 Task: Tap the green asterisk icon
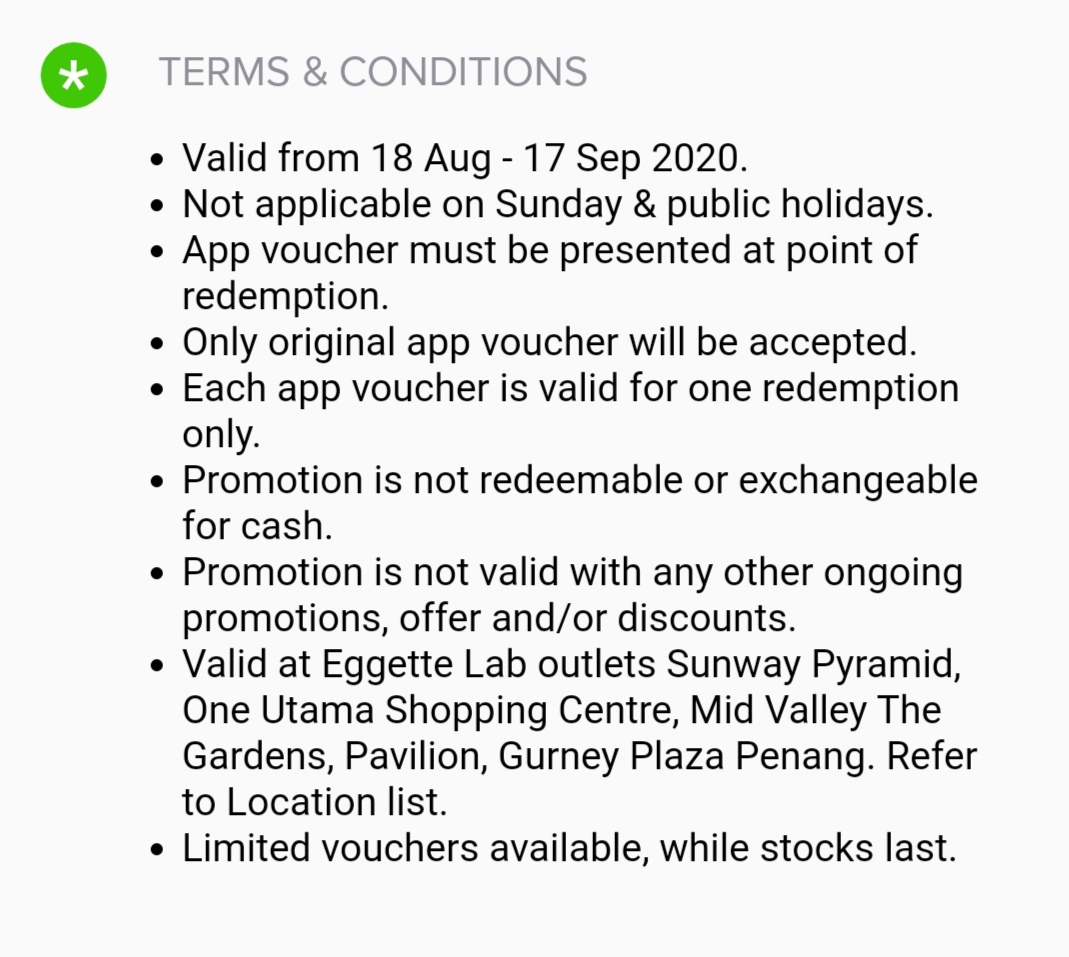73,75
